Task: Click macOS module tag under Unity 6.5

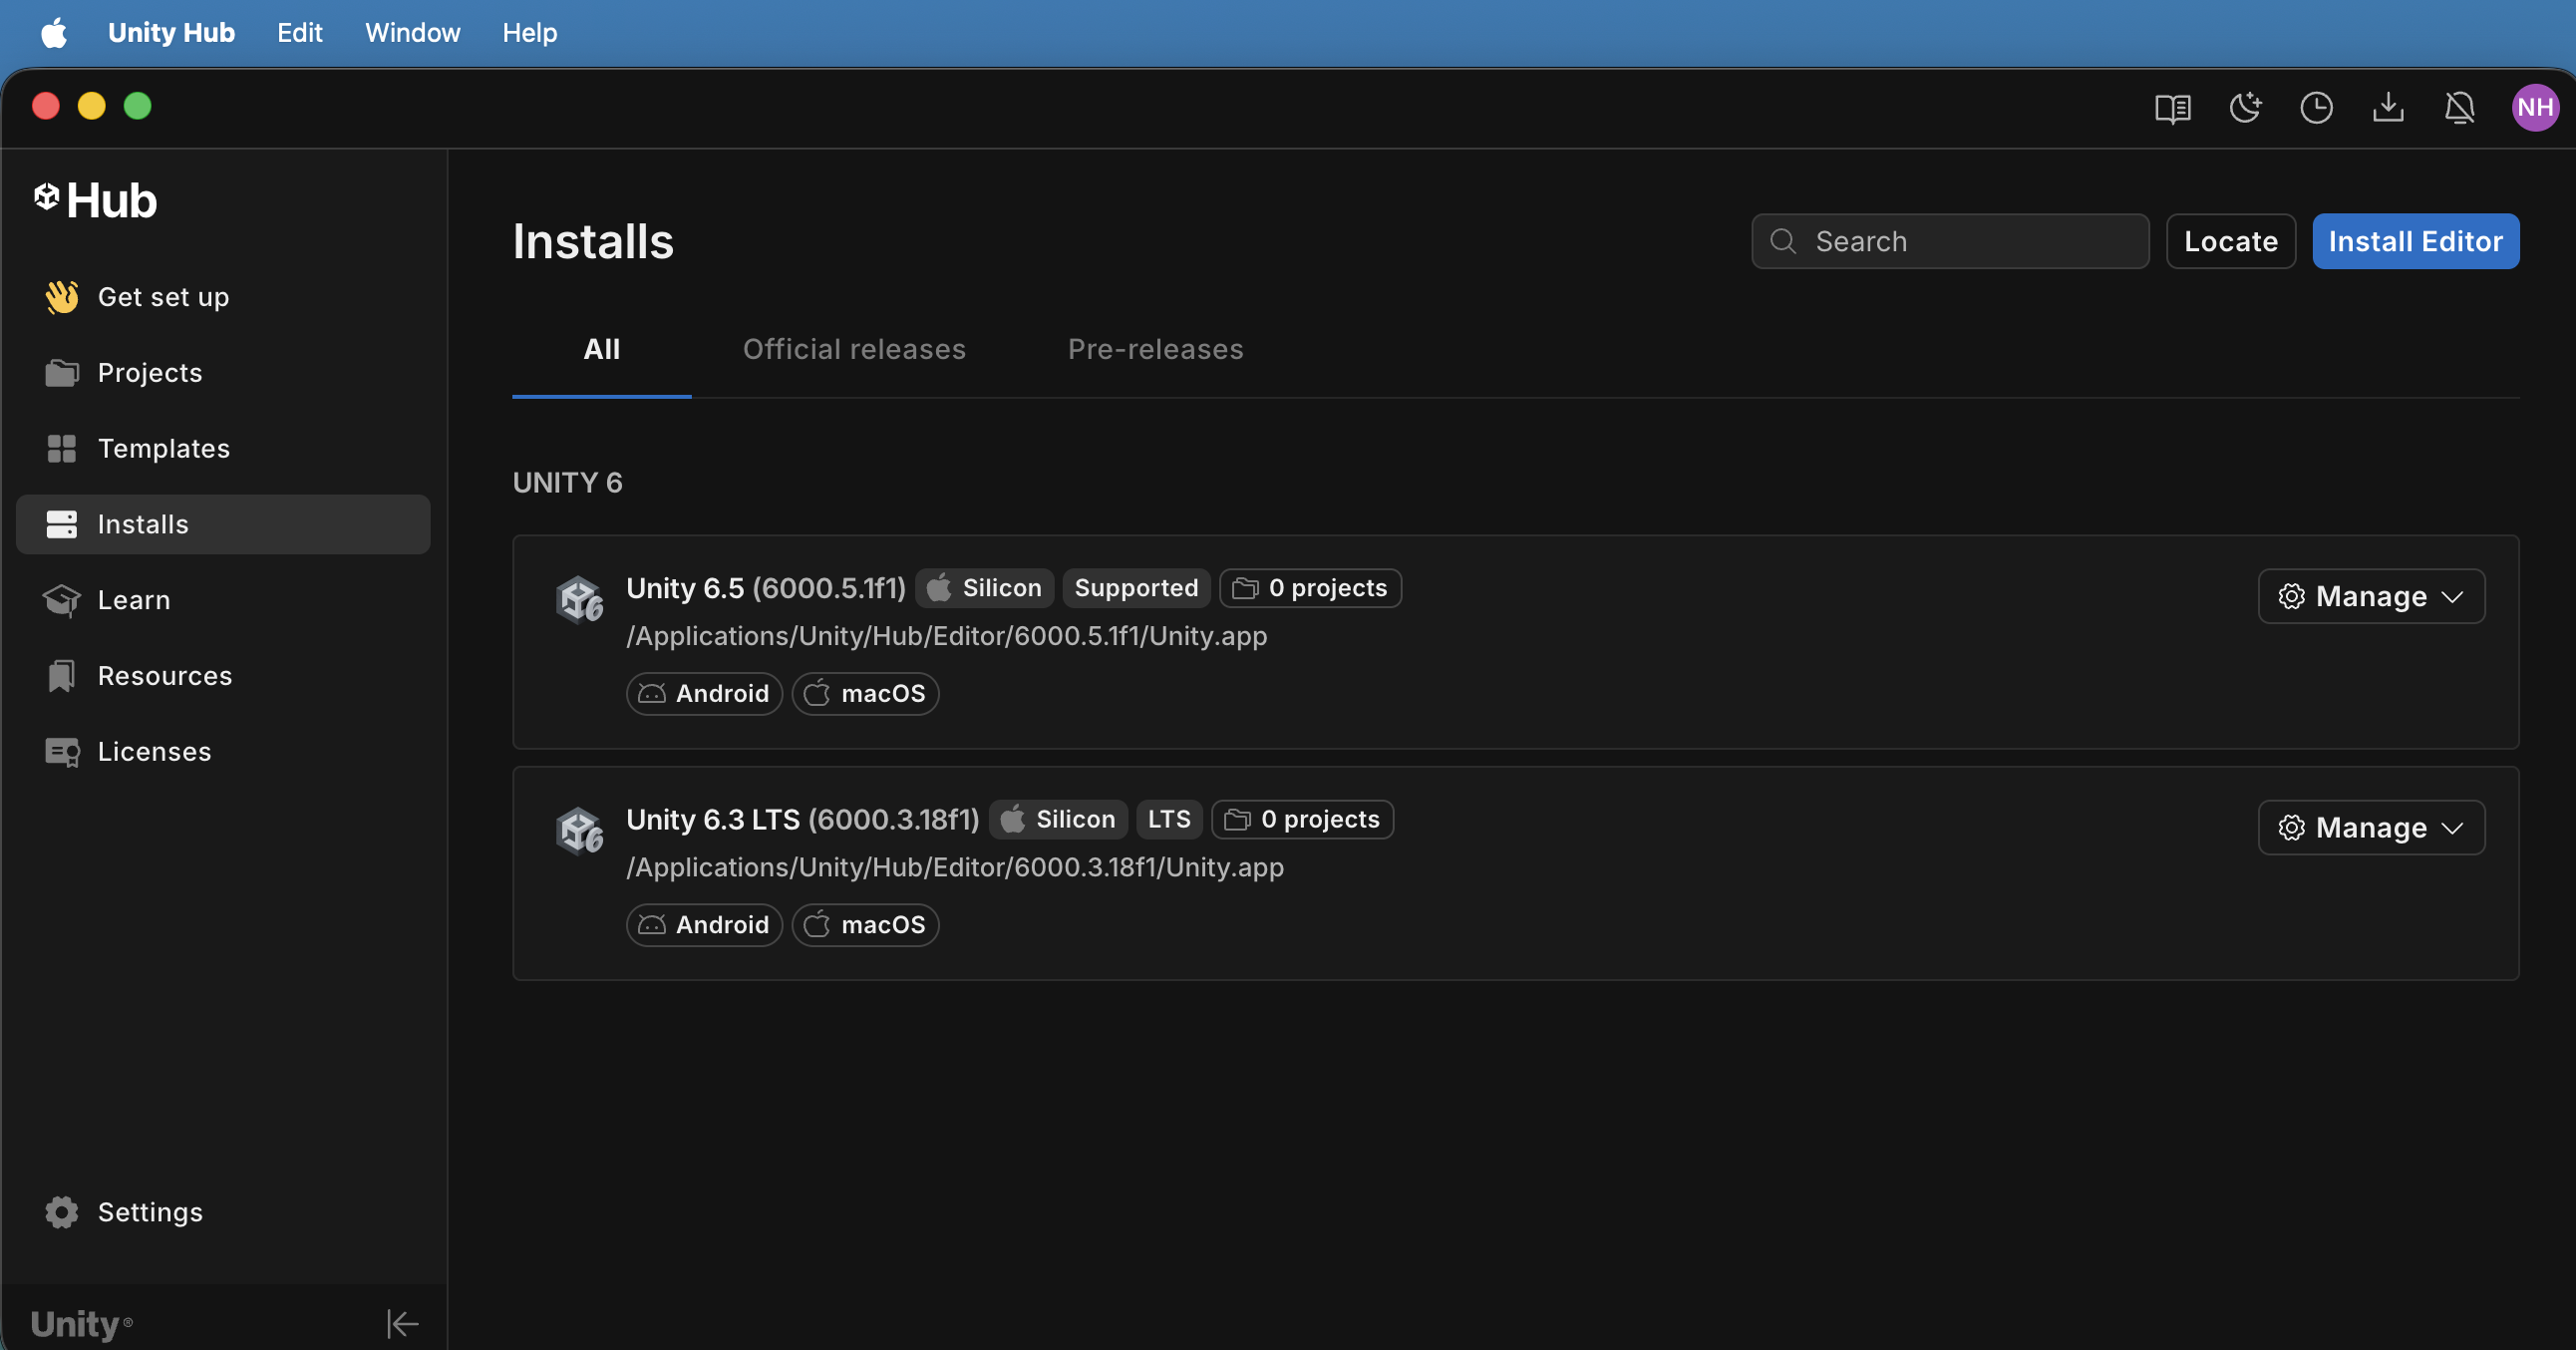Action: (865, 693)
